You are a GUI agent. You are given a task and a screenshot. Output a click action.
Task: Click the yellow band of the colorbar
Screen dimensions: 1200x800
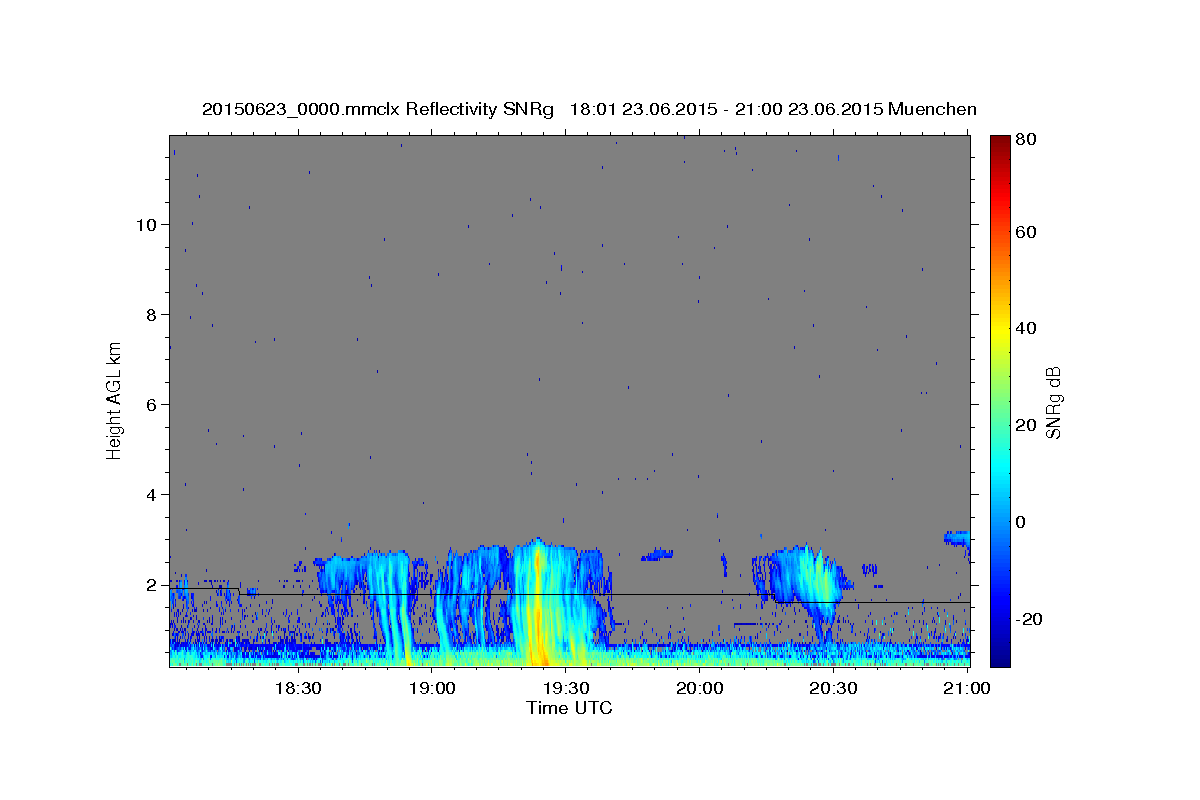[x=1000, y=330]
